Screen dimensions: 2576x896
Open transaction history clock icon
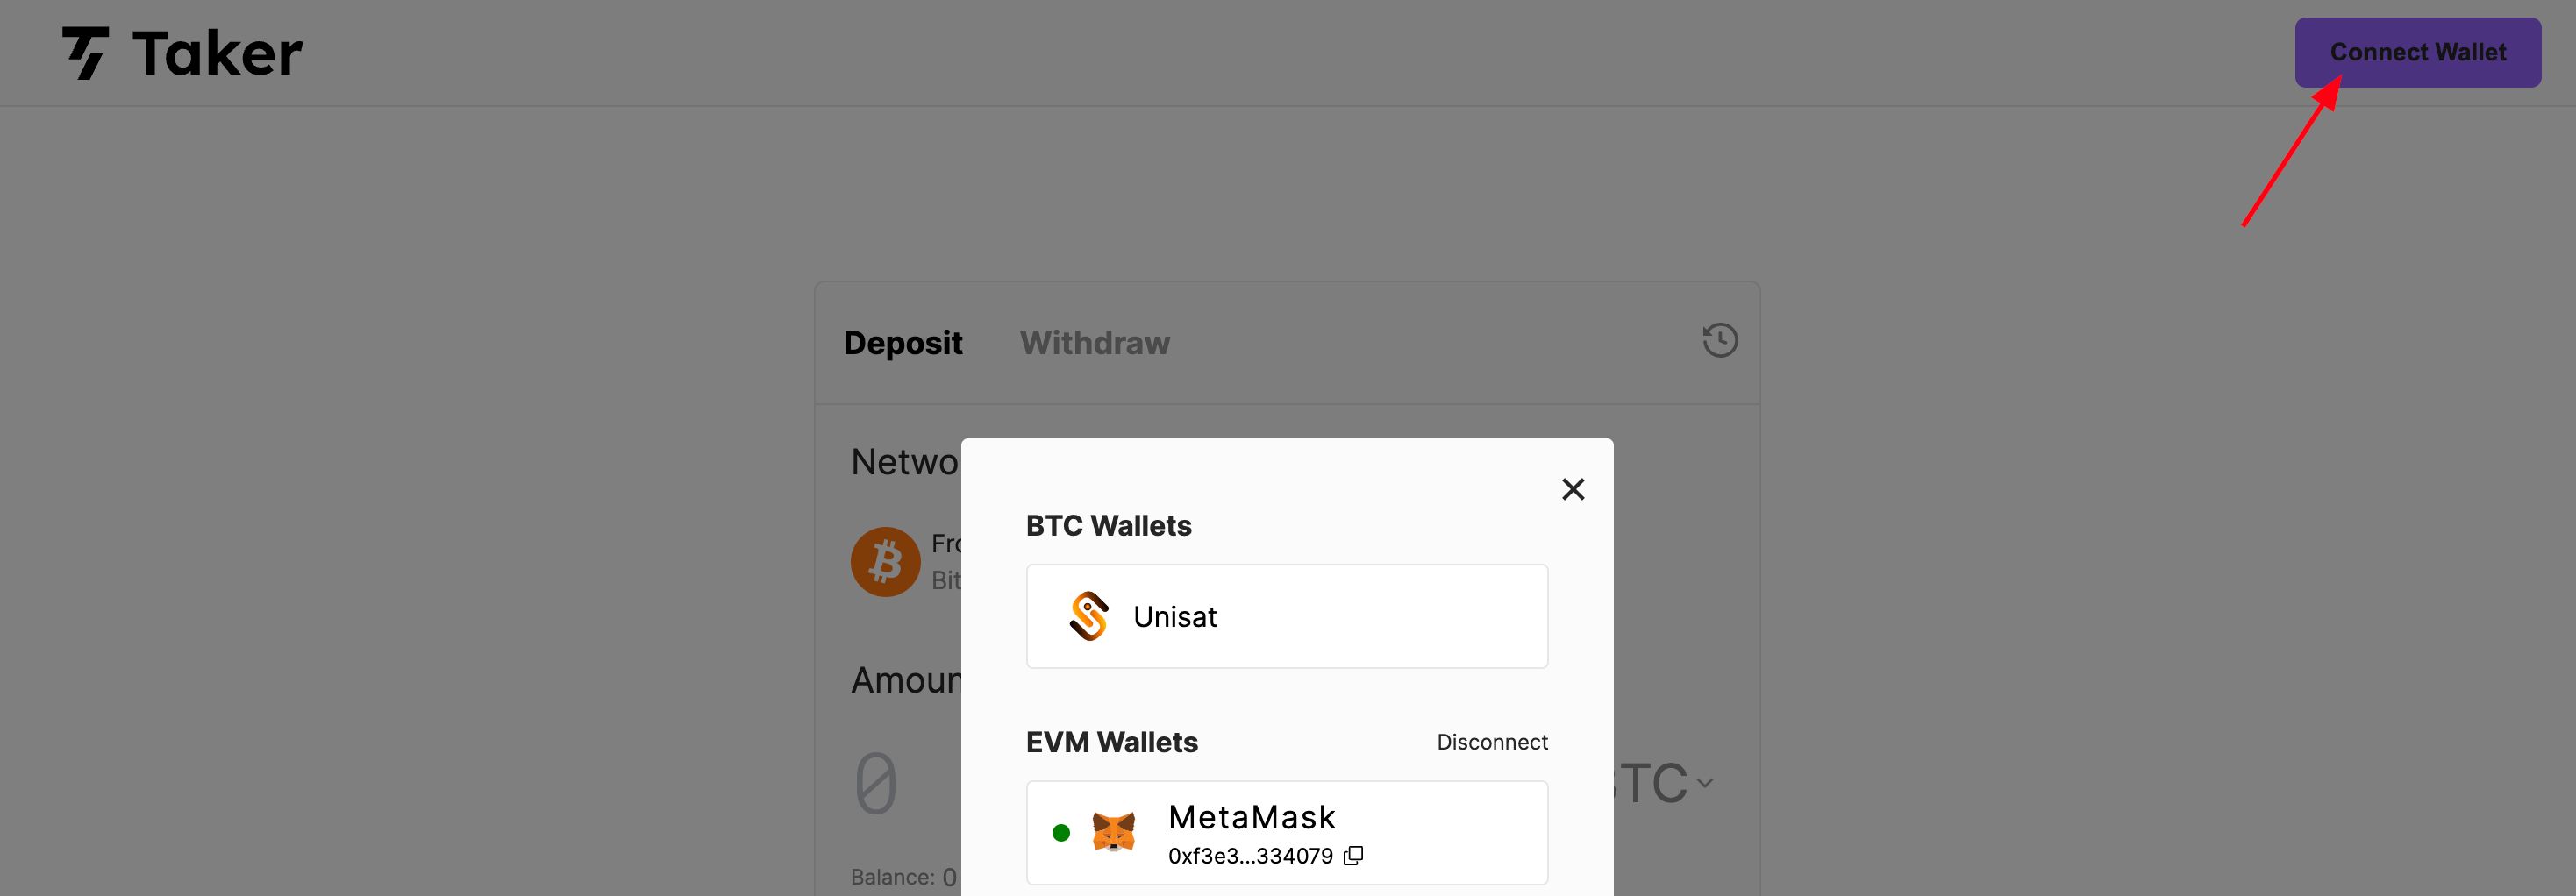click(1720, 341)
